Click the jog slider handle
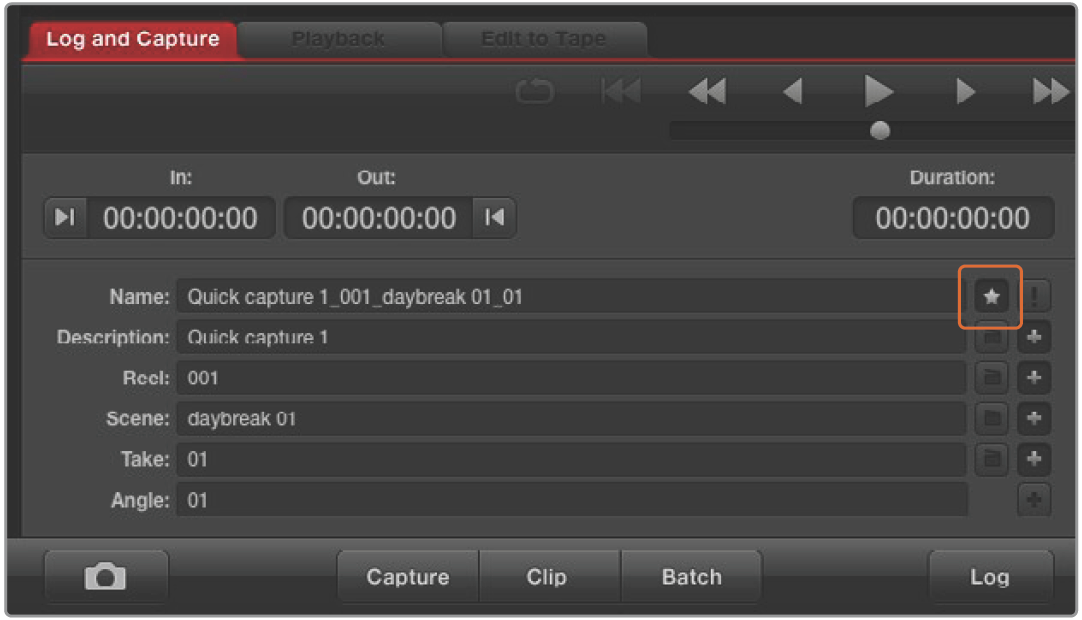 pyautogui.click(x=880, y=131)
